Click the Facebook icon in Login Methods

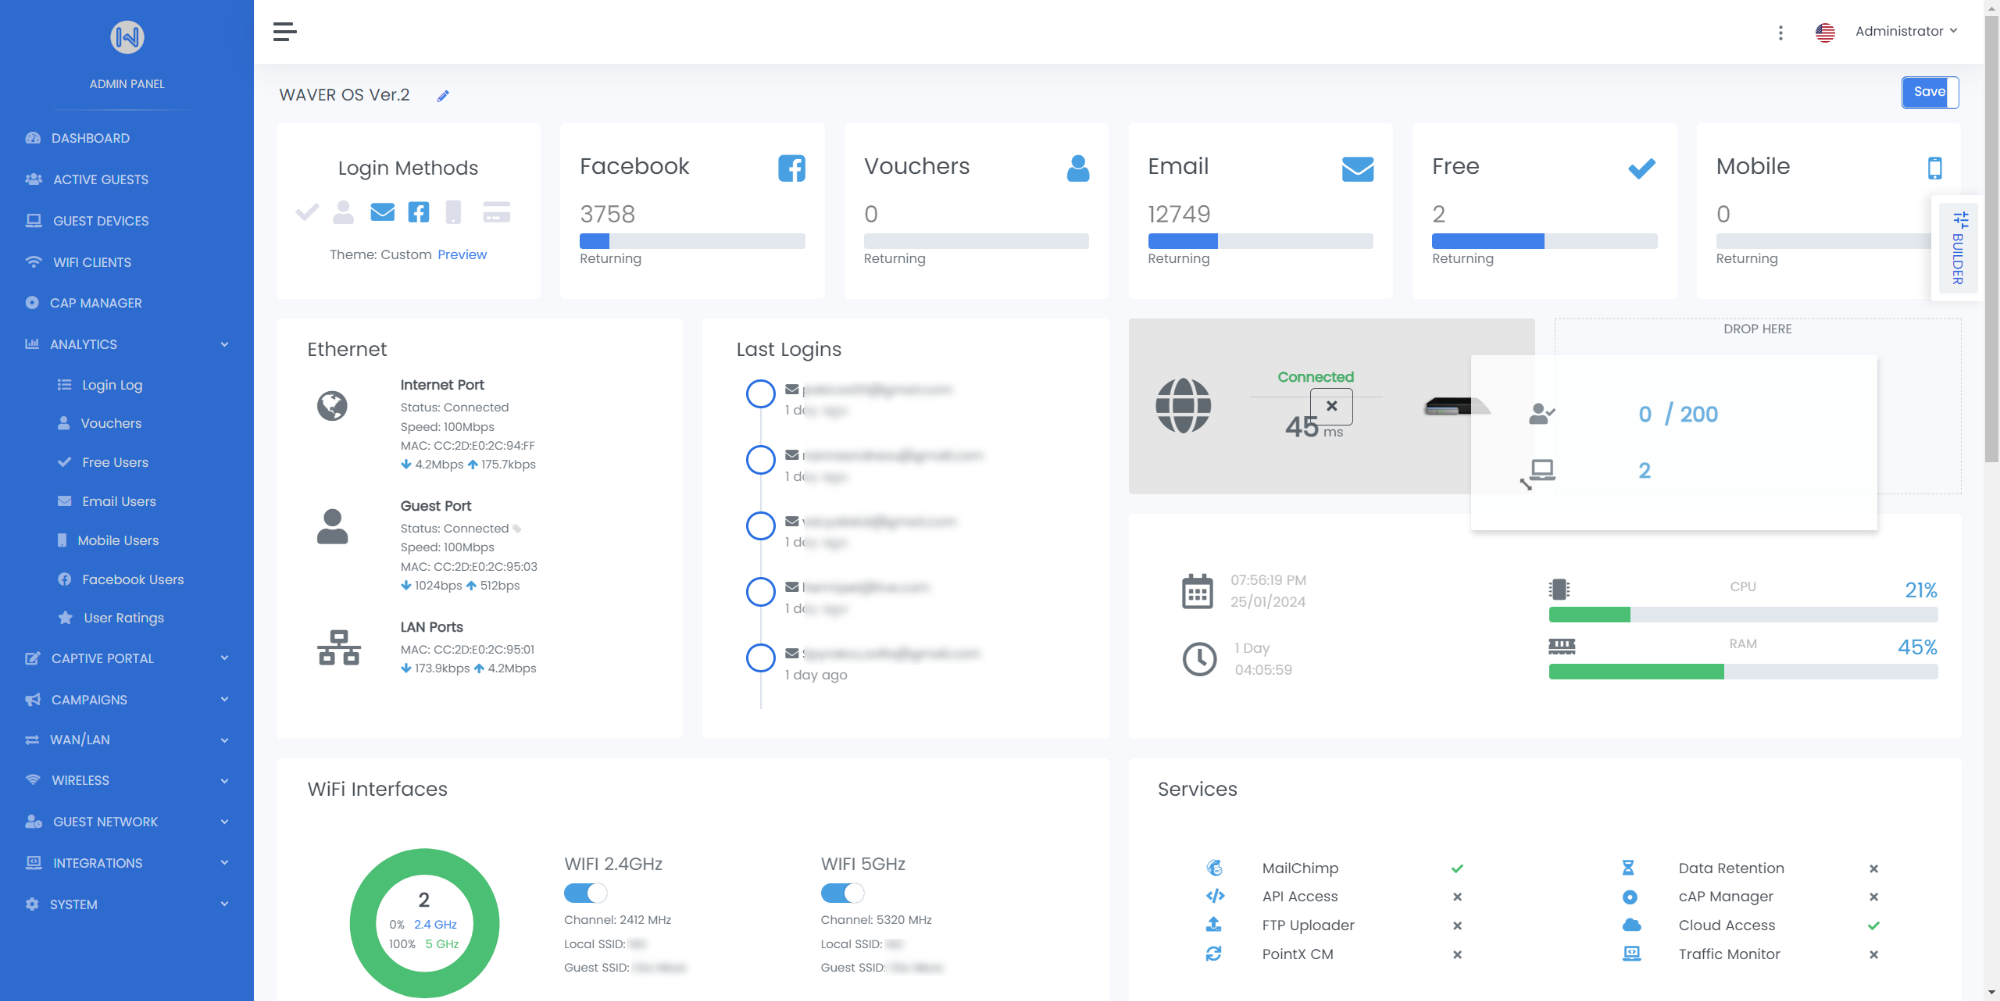click(419, 212)
